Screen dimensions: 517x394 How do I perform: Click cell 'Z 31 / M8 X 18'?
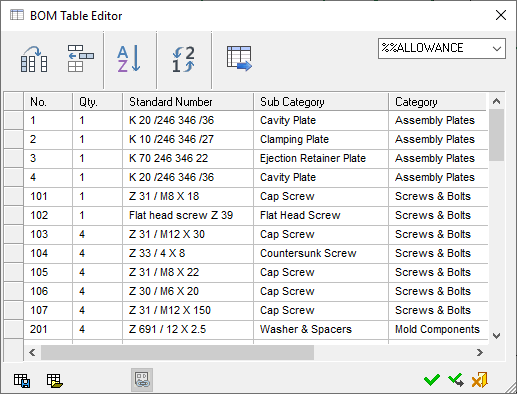point(188,196)
